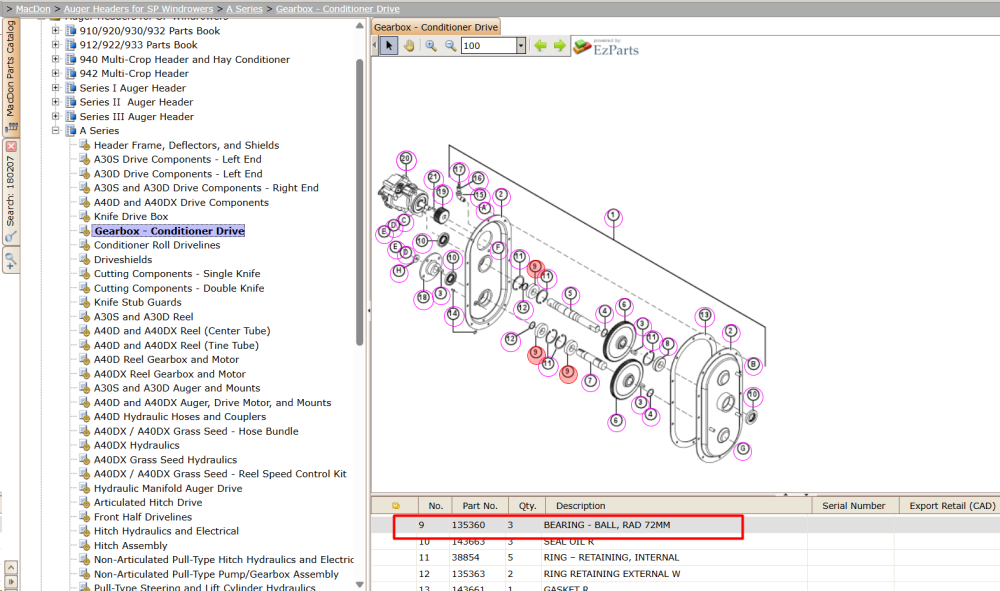The width and height of the screenshot is (1000, 591).
Task: Click callout 7 on the diagram
Action: [x=591, y=381]
